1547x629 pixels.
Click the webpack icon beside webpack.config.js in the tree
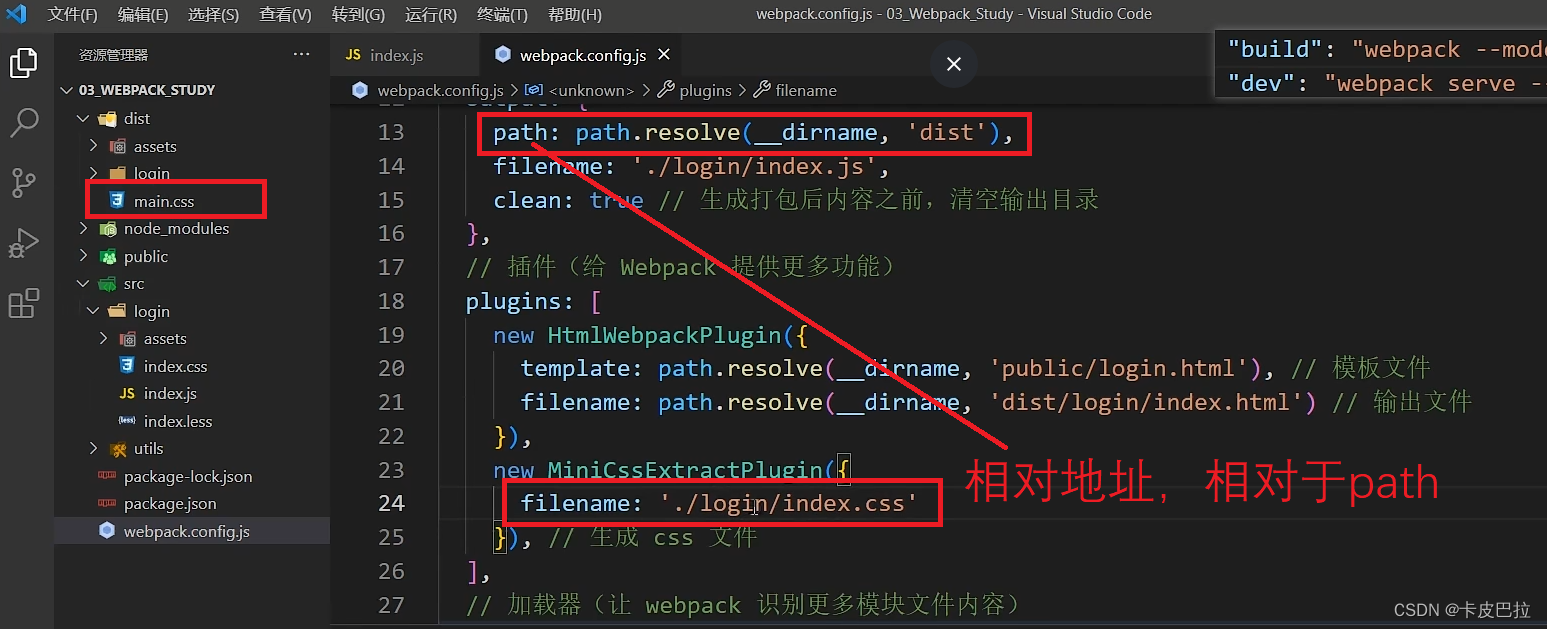pos(107,531)
